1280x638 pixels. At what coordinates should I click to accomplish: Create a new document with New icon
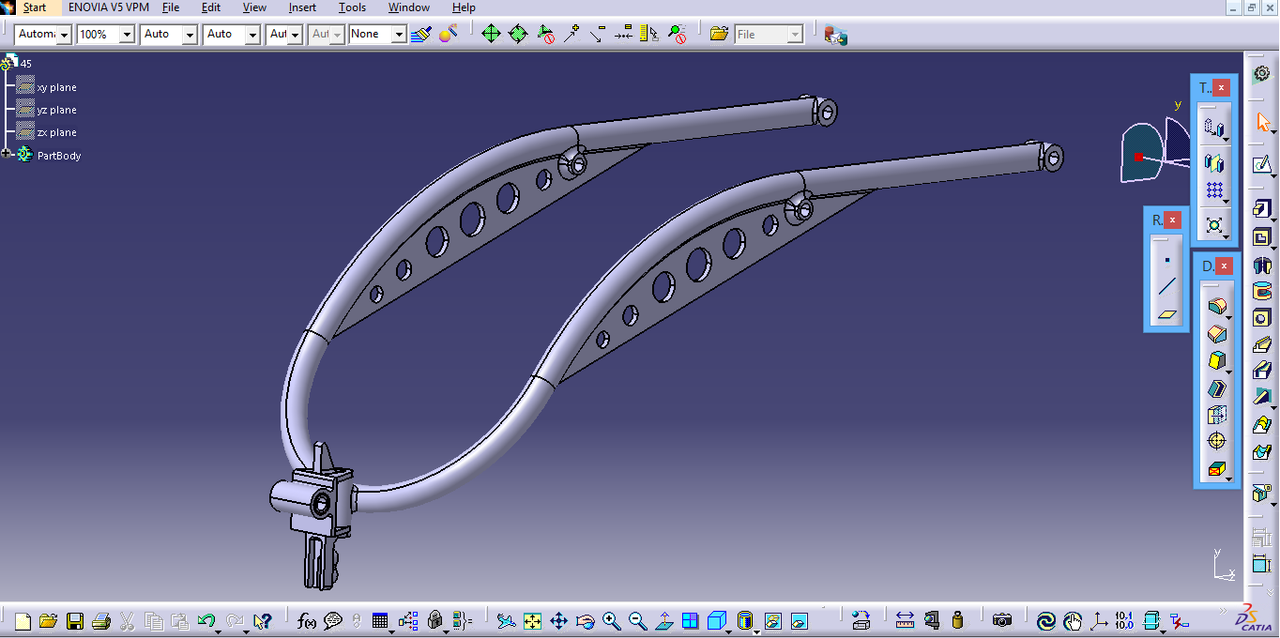point(22,622)
